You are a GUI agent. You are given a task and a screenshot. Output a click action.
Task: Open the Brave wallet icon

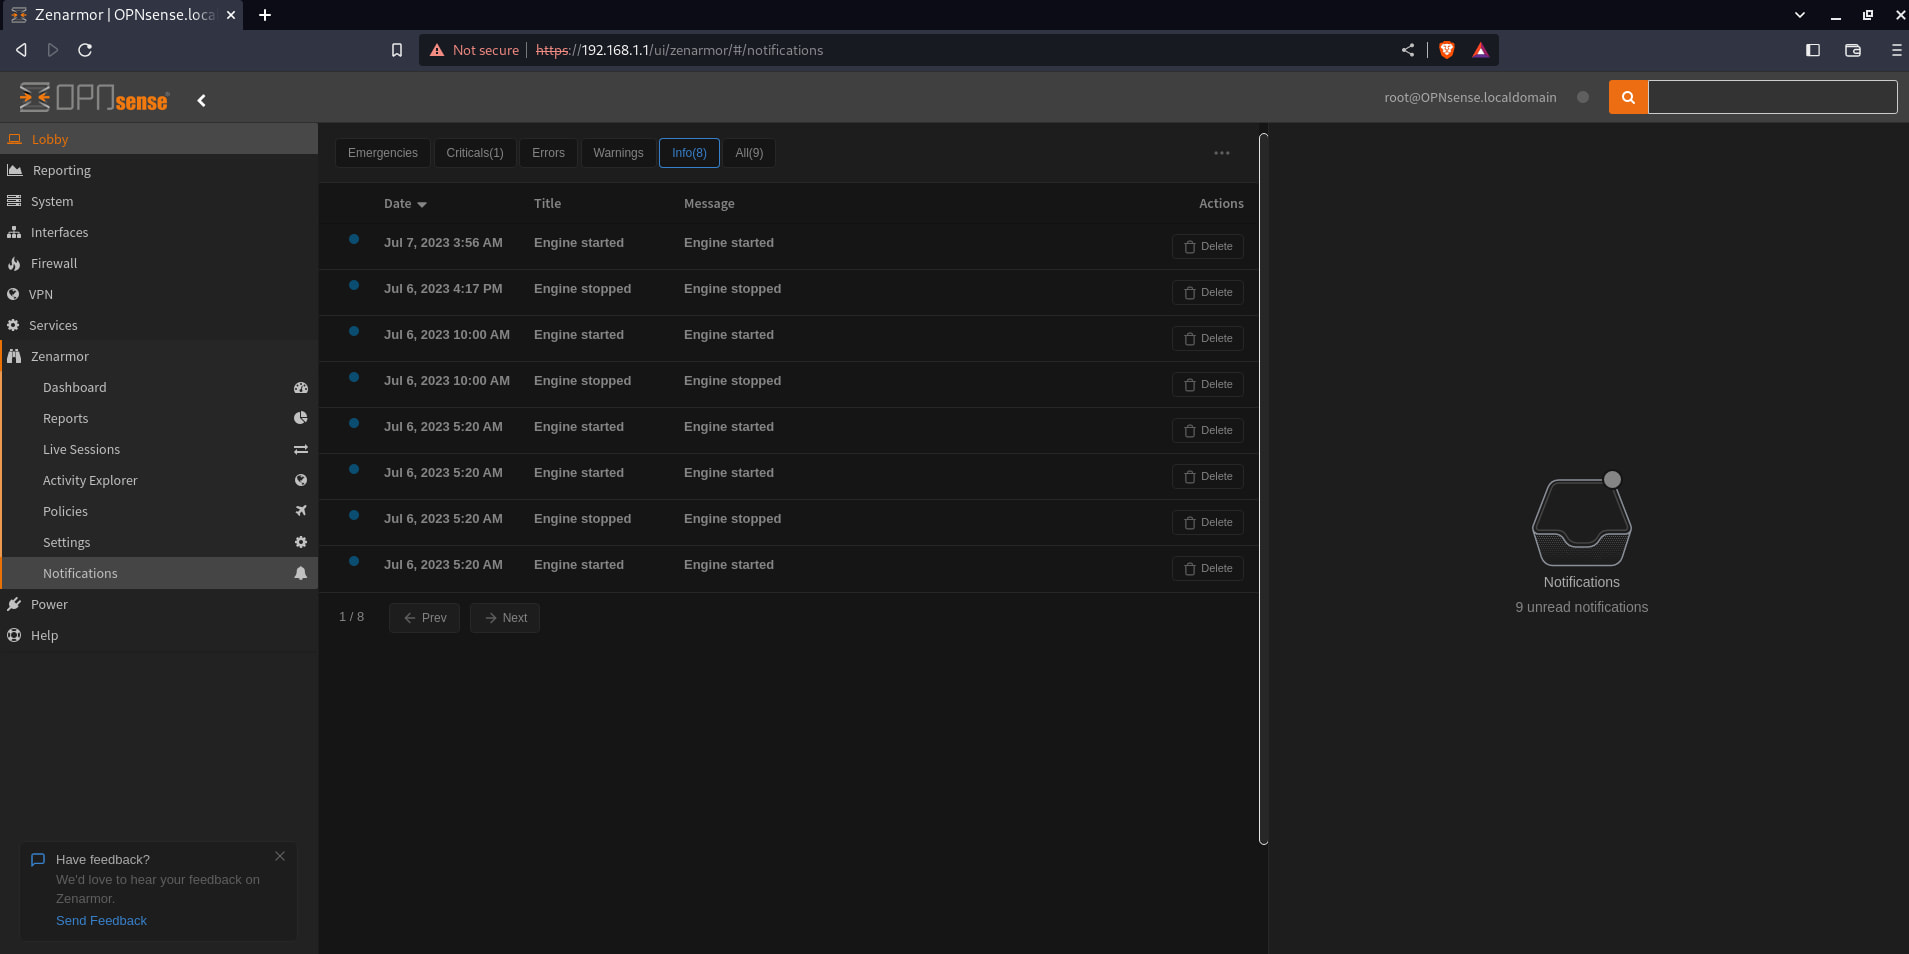[x=1853, y=50]
